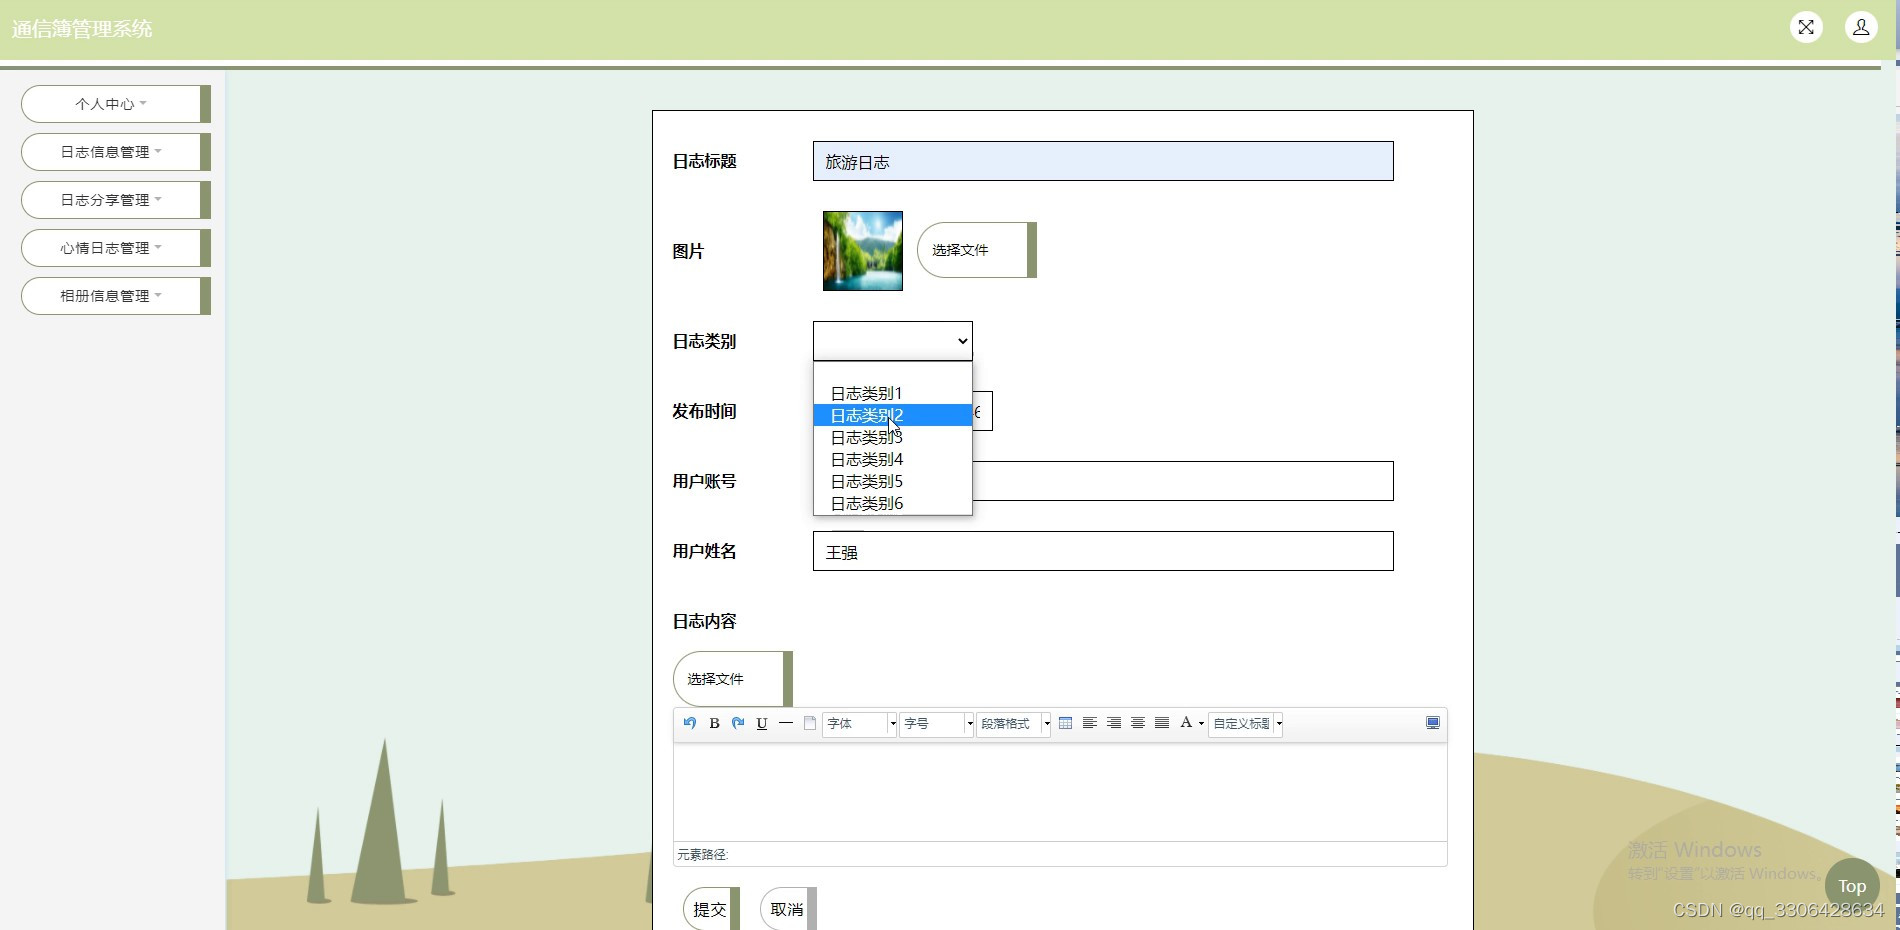Click the 日志类别 select box
The image size is (1900, 930).
893,341
